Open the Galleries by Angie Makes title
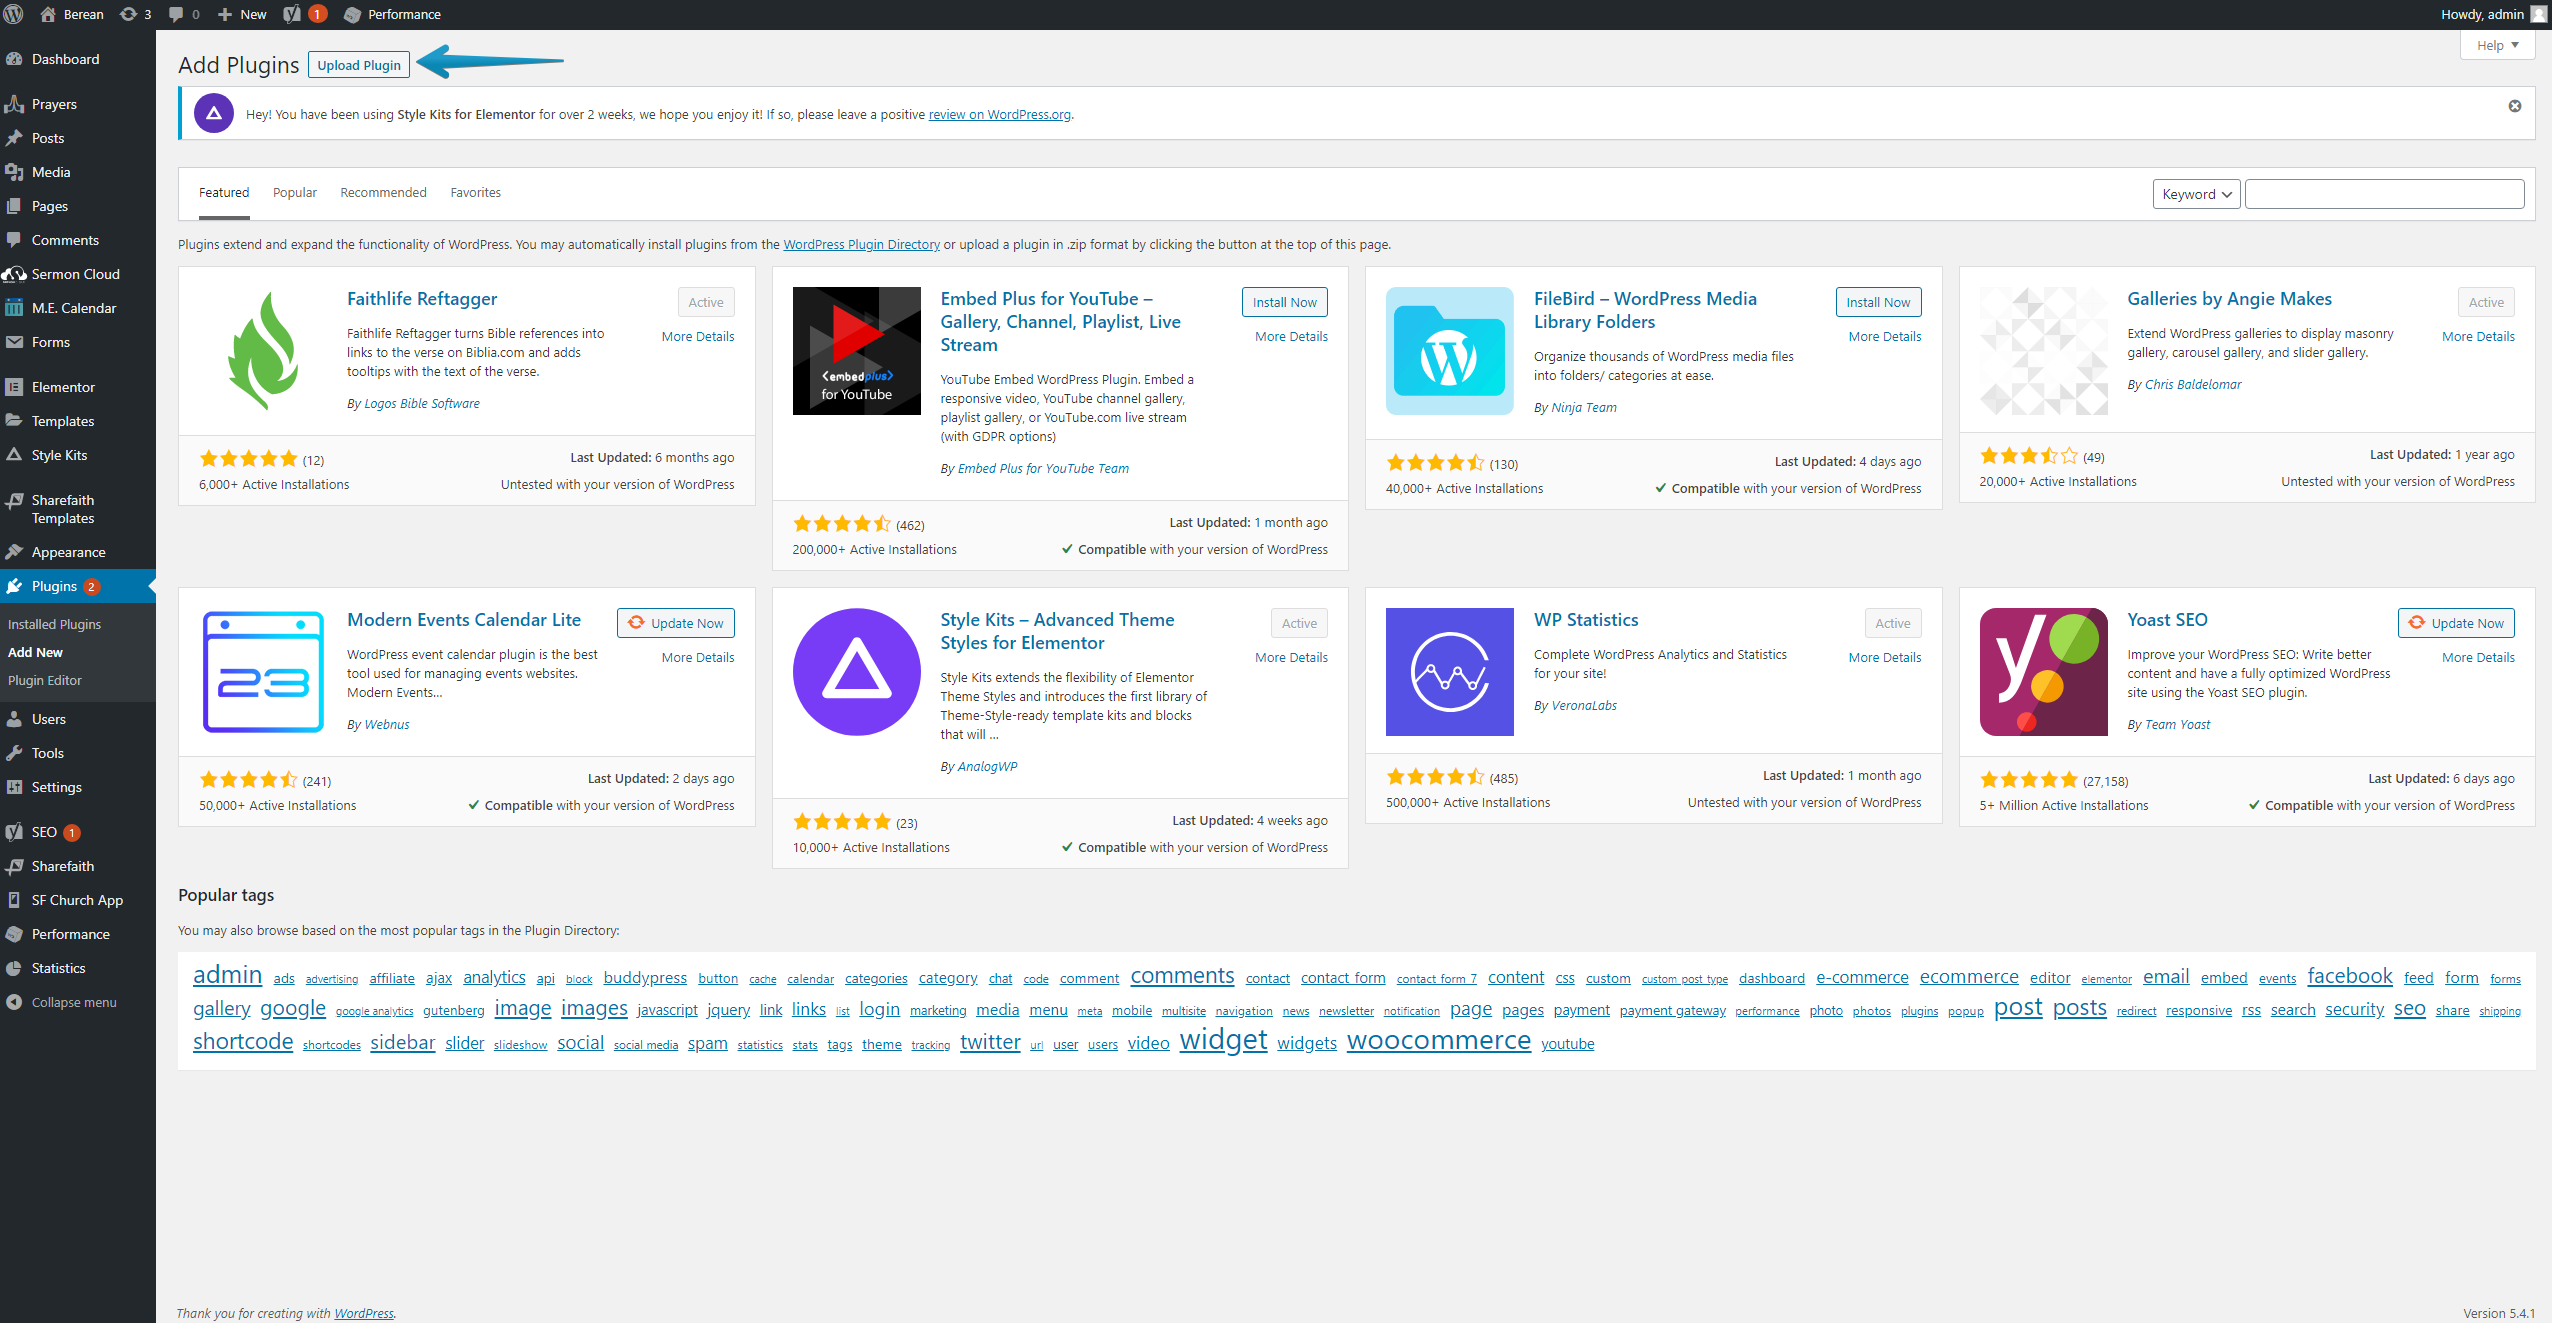This screenshot has height=1323, width=2552. tap(2229, 299)
